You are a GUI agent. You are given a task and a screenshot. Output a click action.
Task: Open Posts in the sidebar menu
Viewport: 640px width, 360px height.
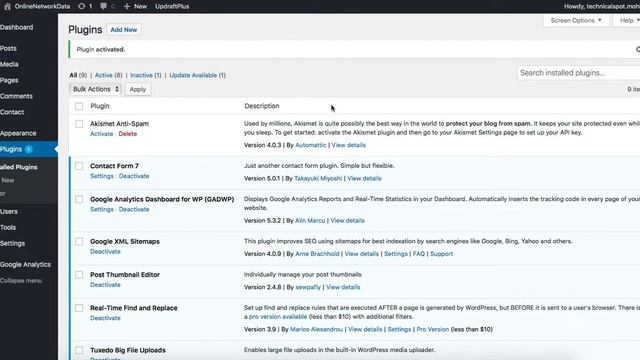pos(8,49)
